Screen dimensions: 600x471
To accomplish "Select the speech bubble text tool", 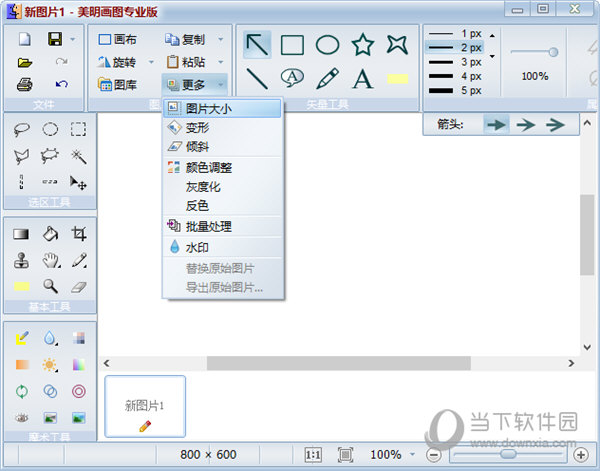I will [x=292, y=78].
